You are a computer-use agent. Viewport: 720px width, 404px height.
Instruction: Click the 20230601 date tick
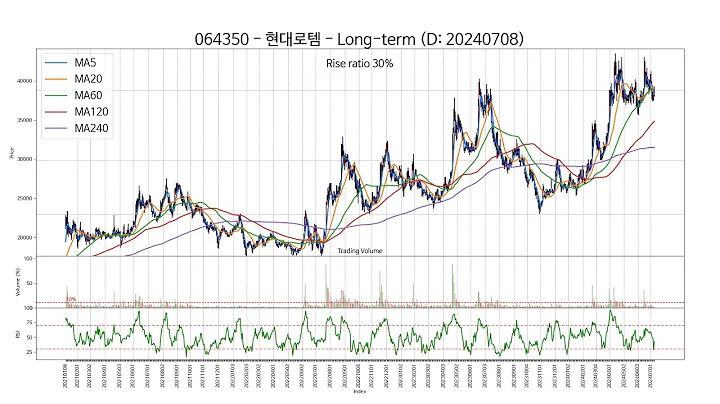coord(470,375)
